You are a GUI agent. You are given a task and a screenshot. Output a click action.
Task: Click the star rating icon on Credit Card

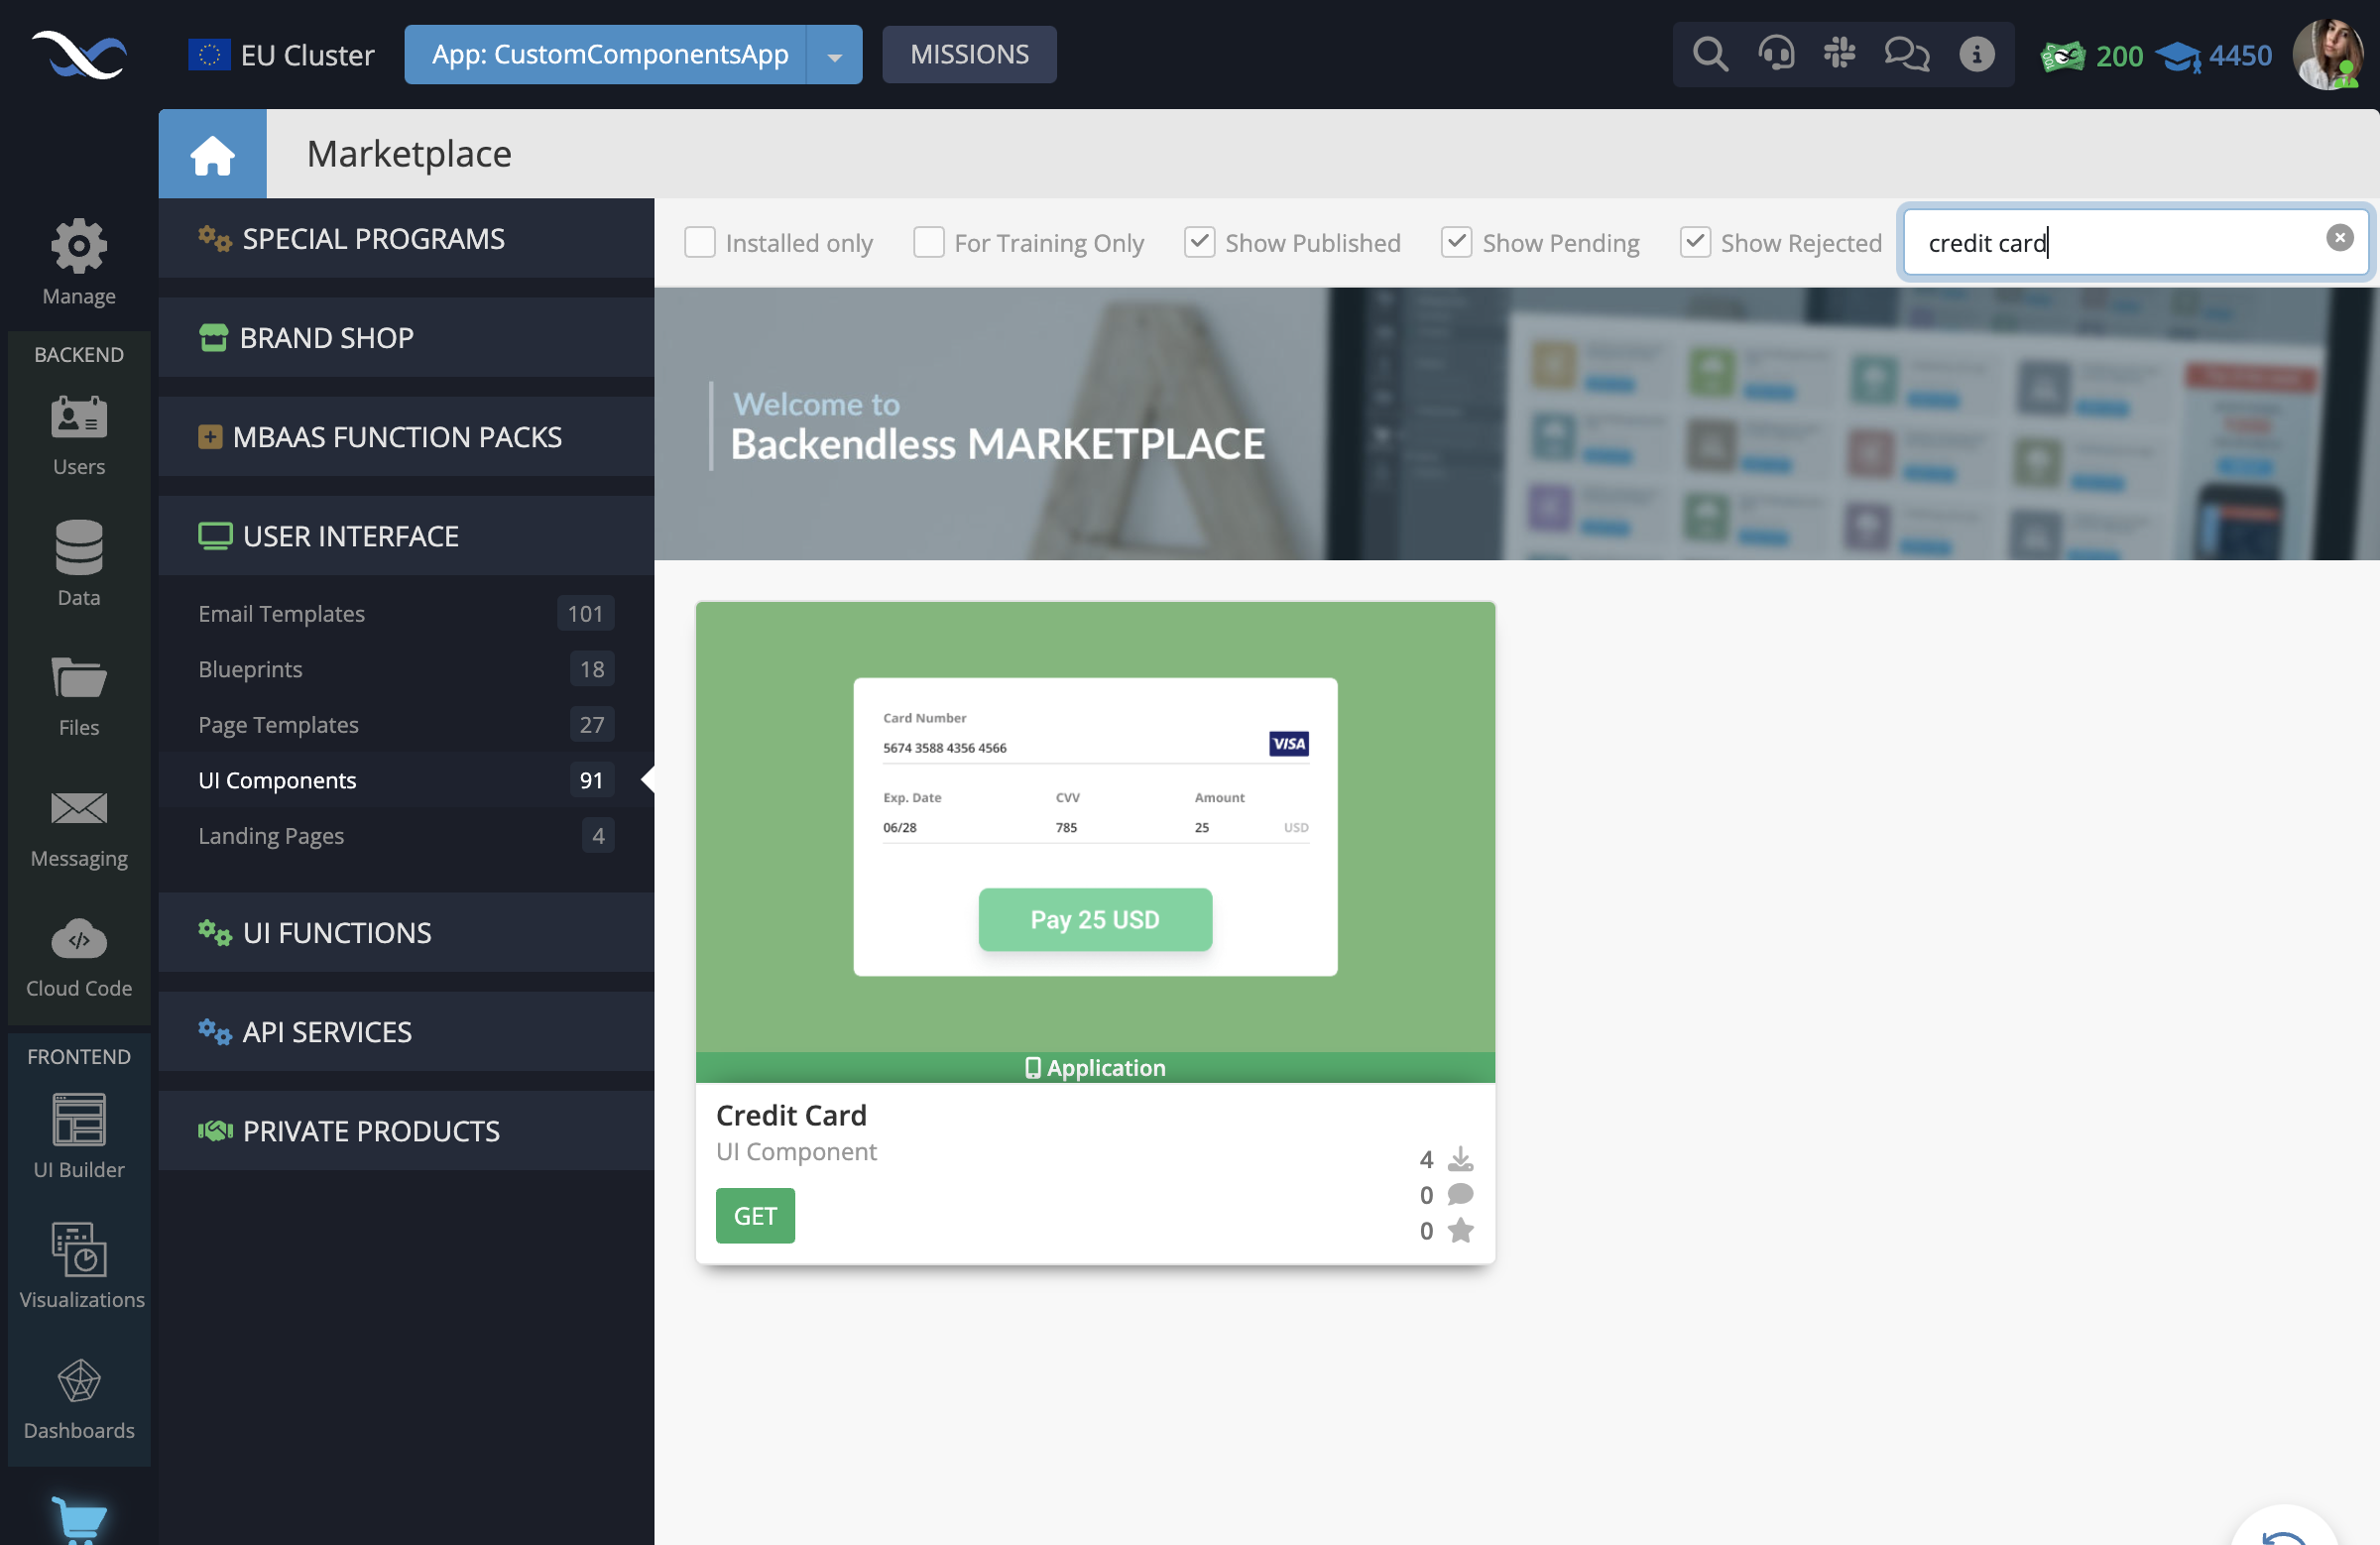(x=1461, y=1232)
